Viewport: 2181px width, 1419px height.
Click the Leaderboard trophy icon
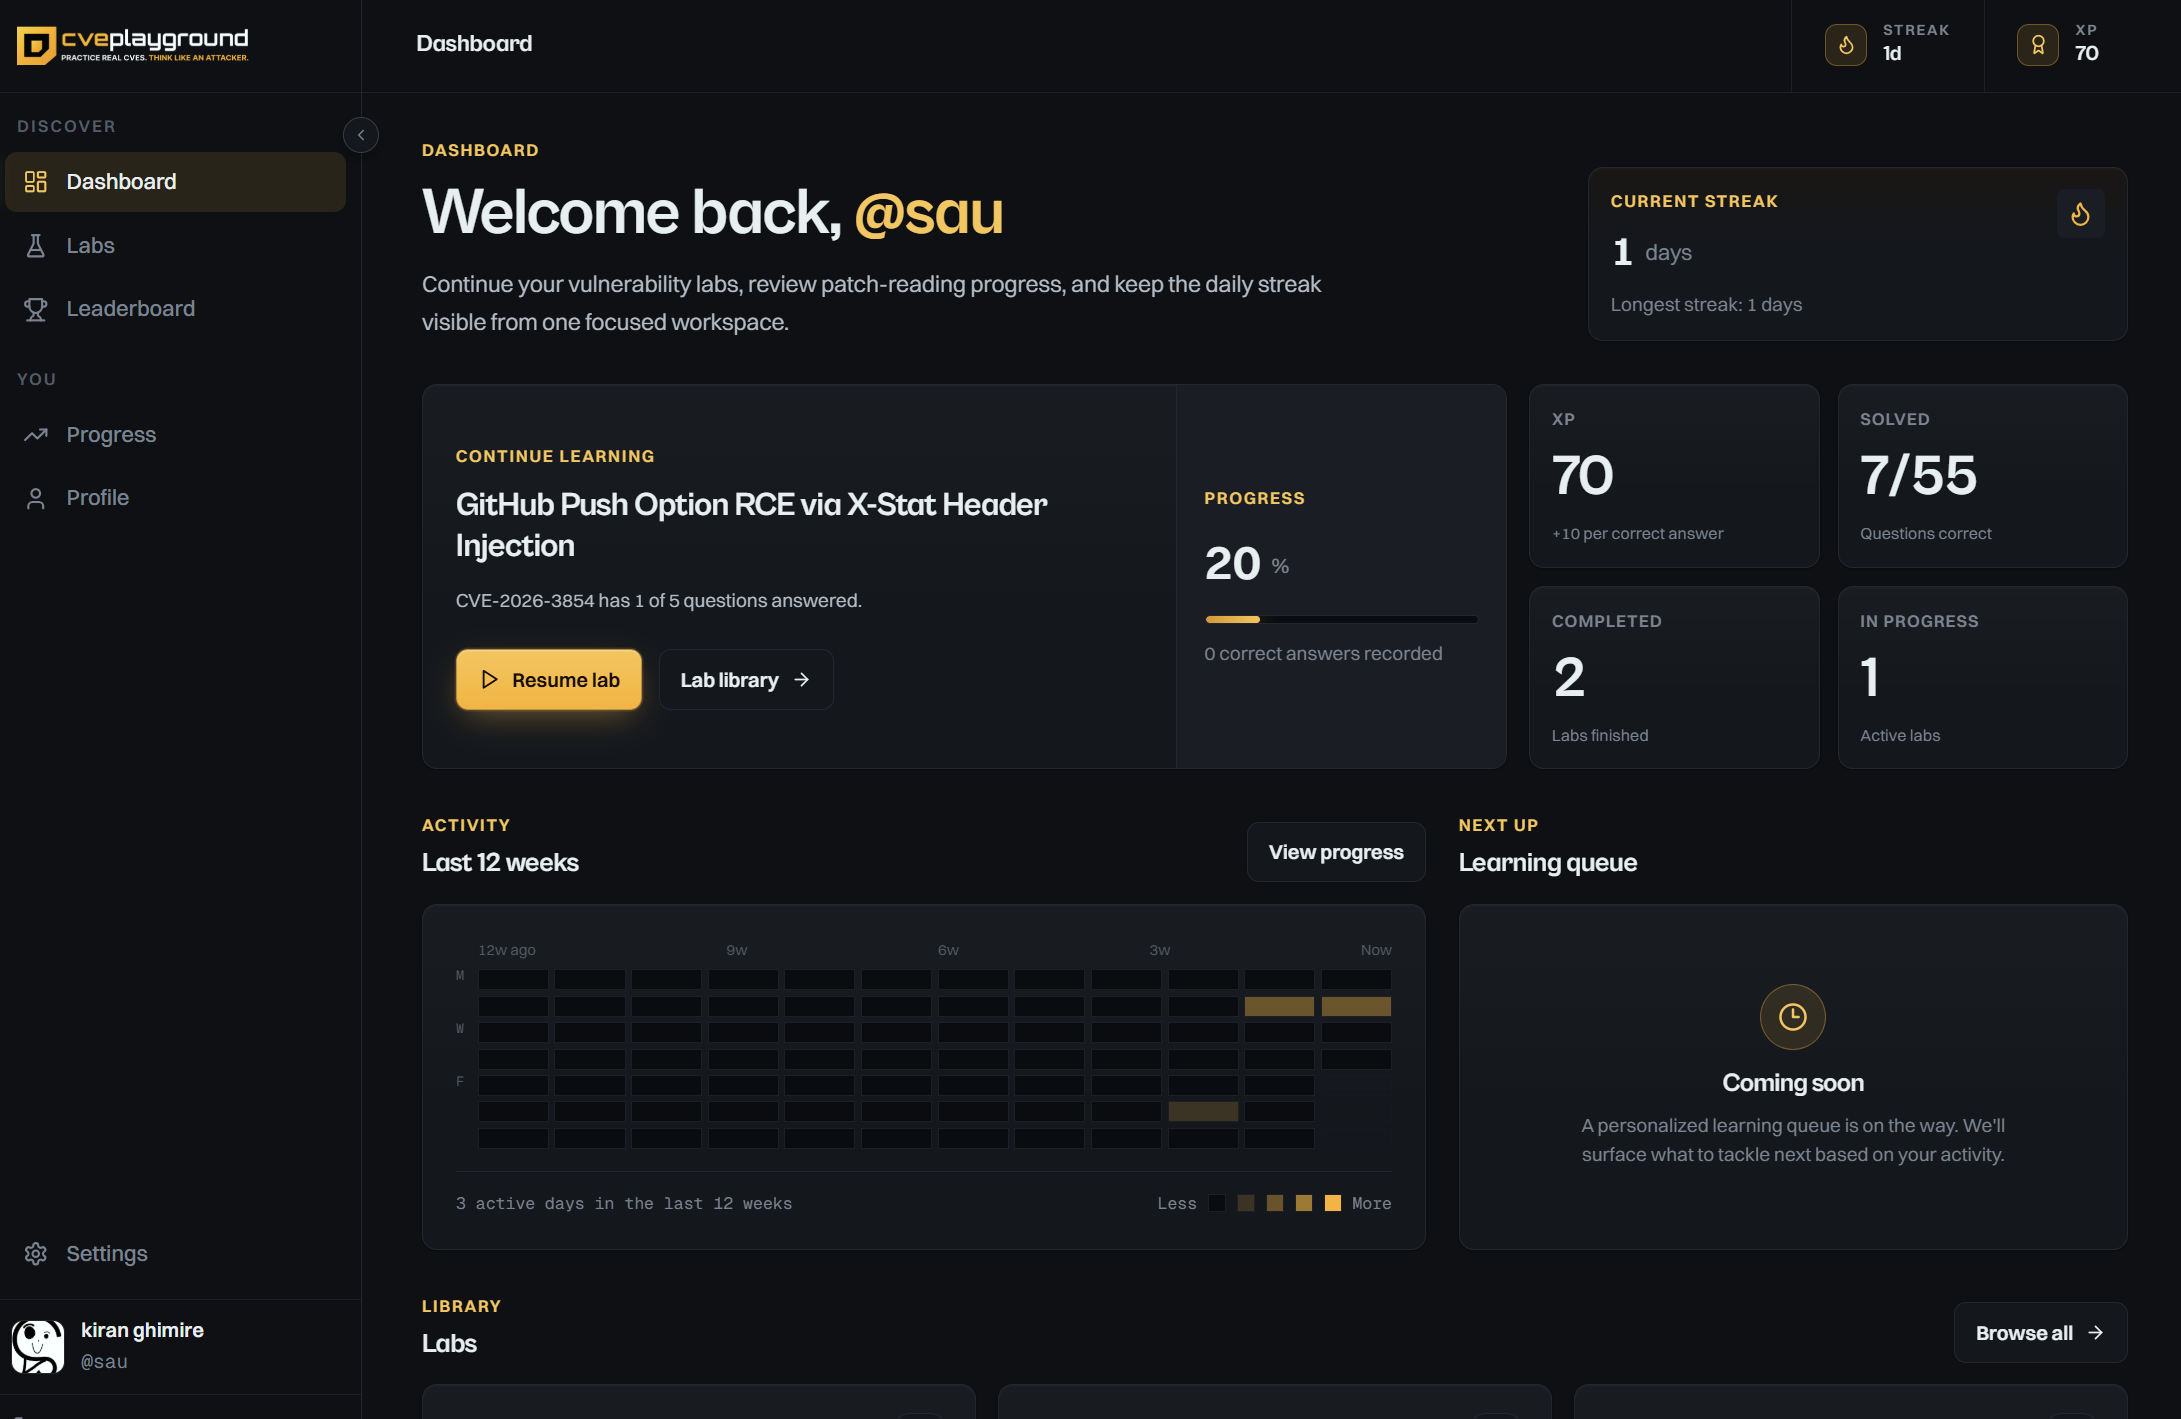coord(36,309)
